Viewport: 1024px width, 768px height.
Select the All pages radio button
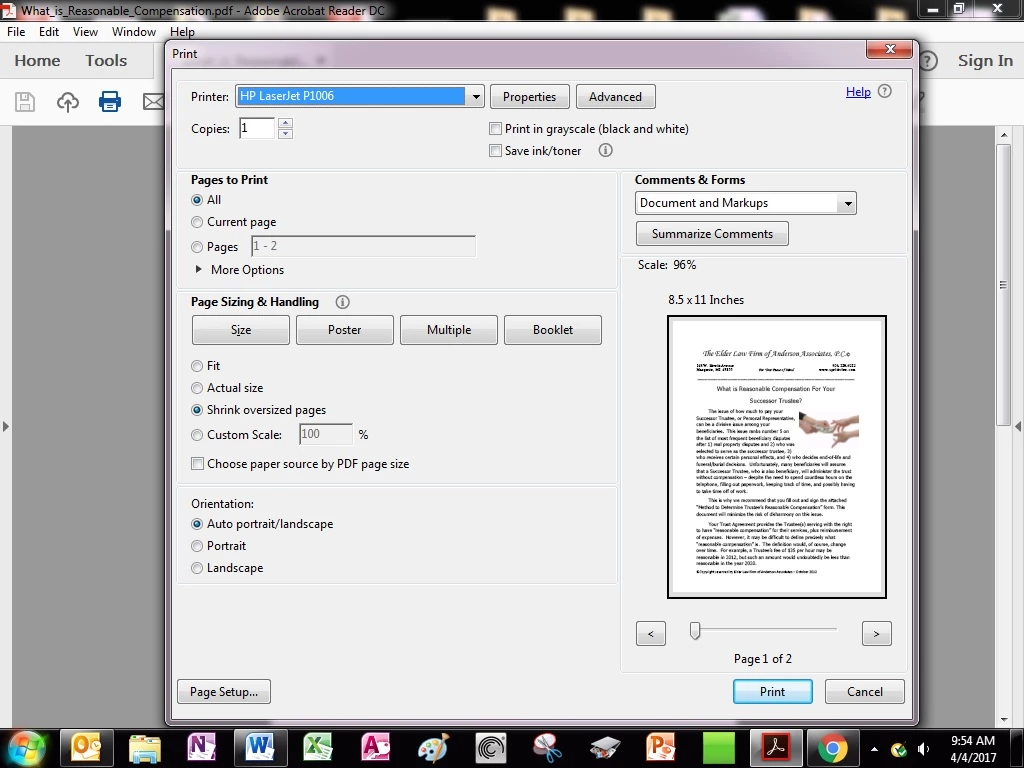click(x=197, y=200)
